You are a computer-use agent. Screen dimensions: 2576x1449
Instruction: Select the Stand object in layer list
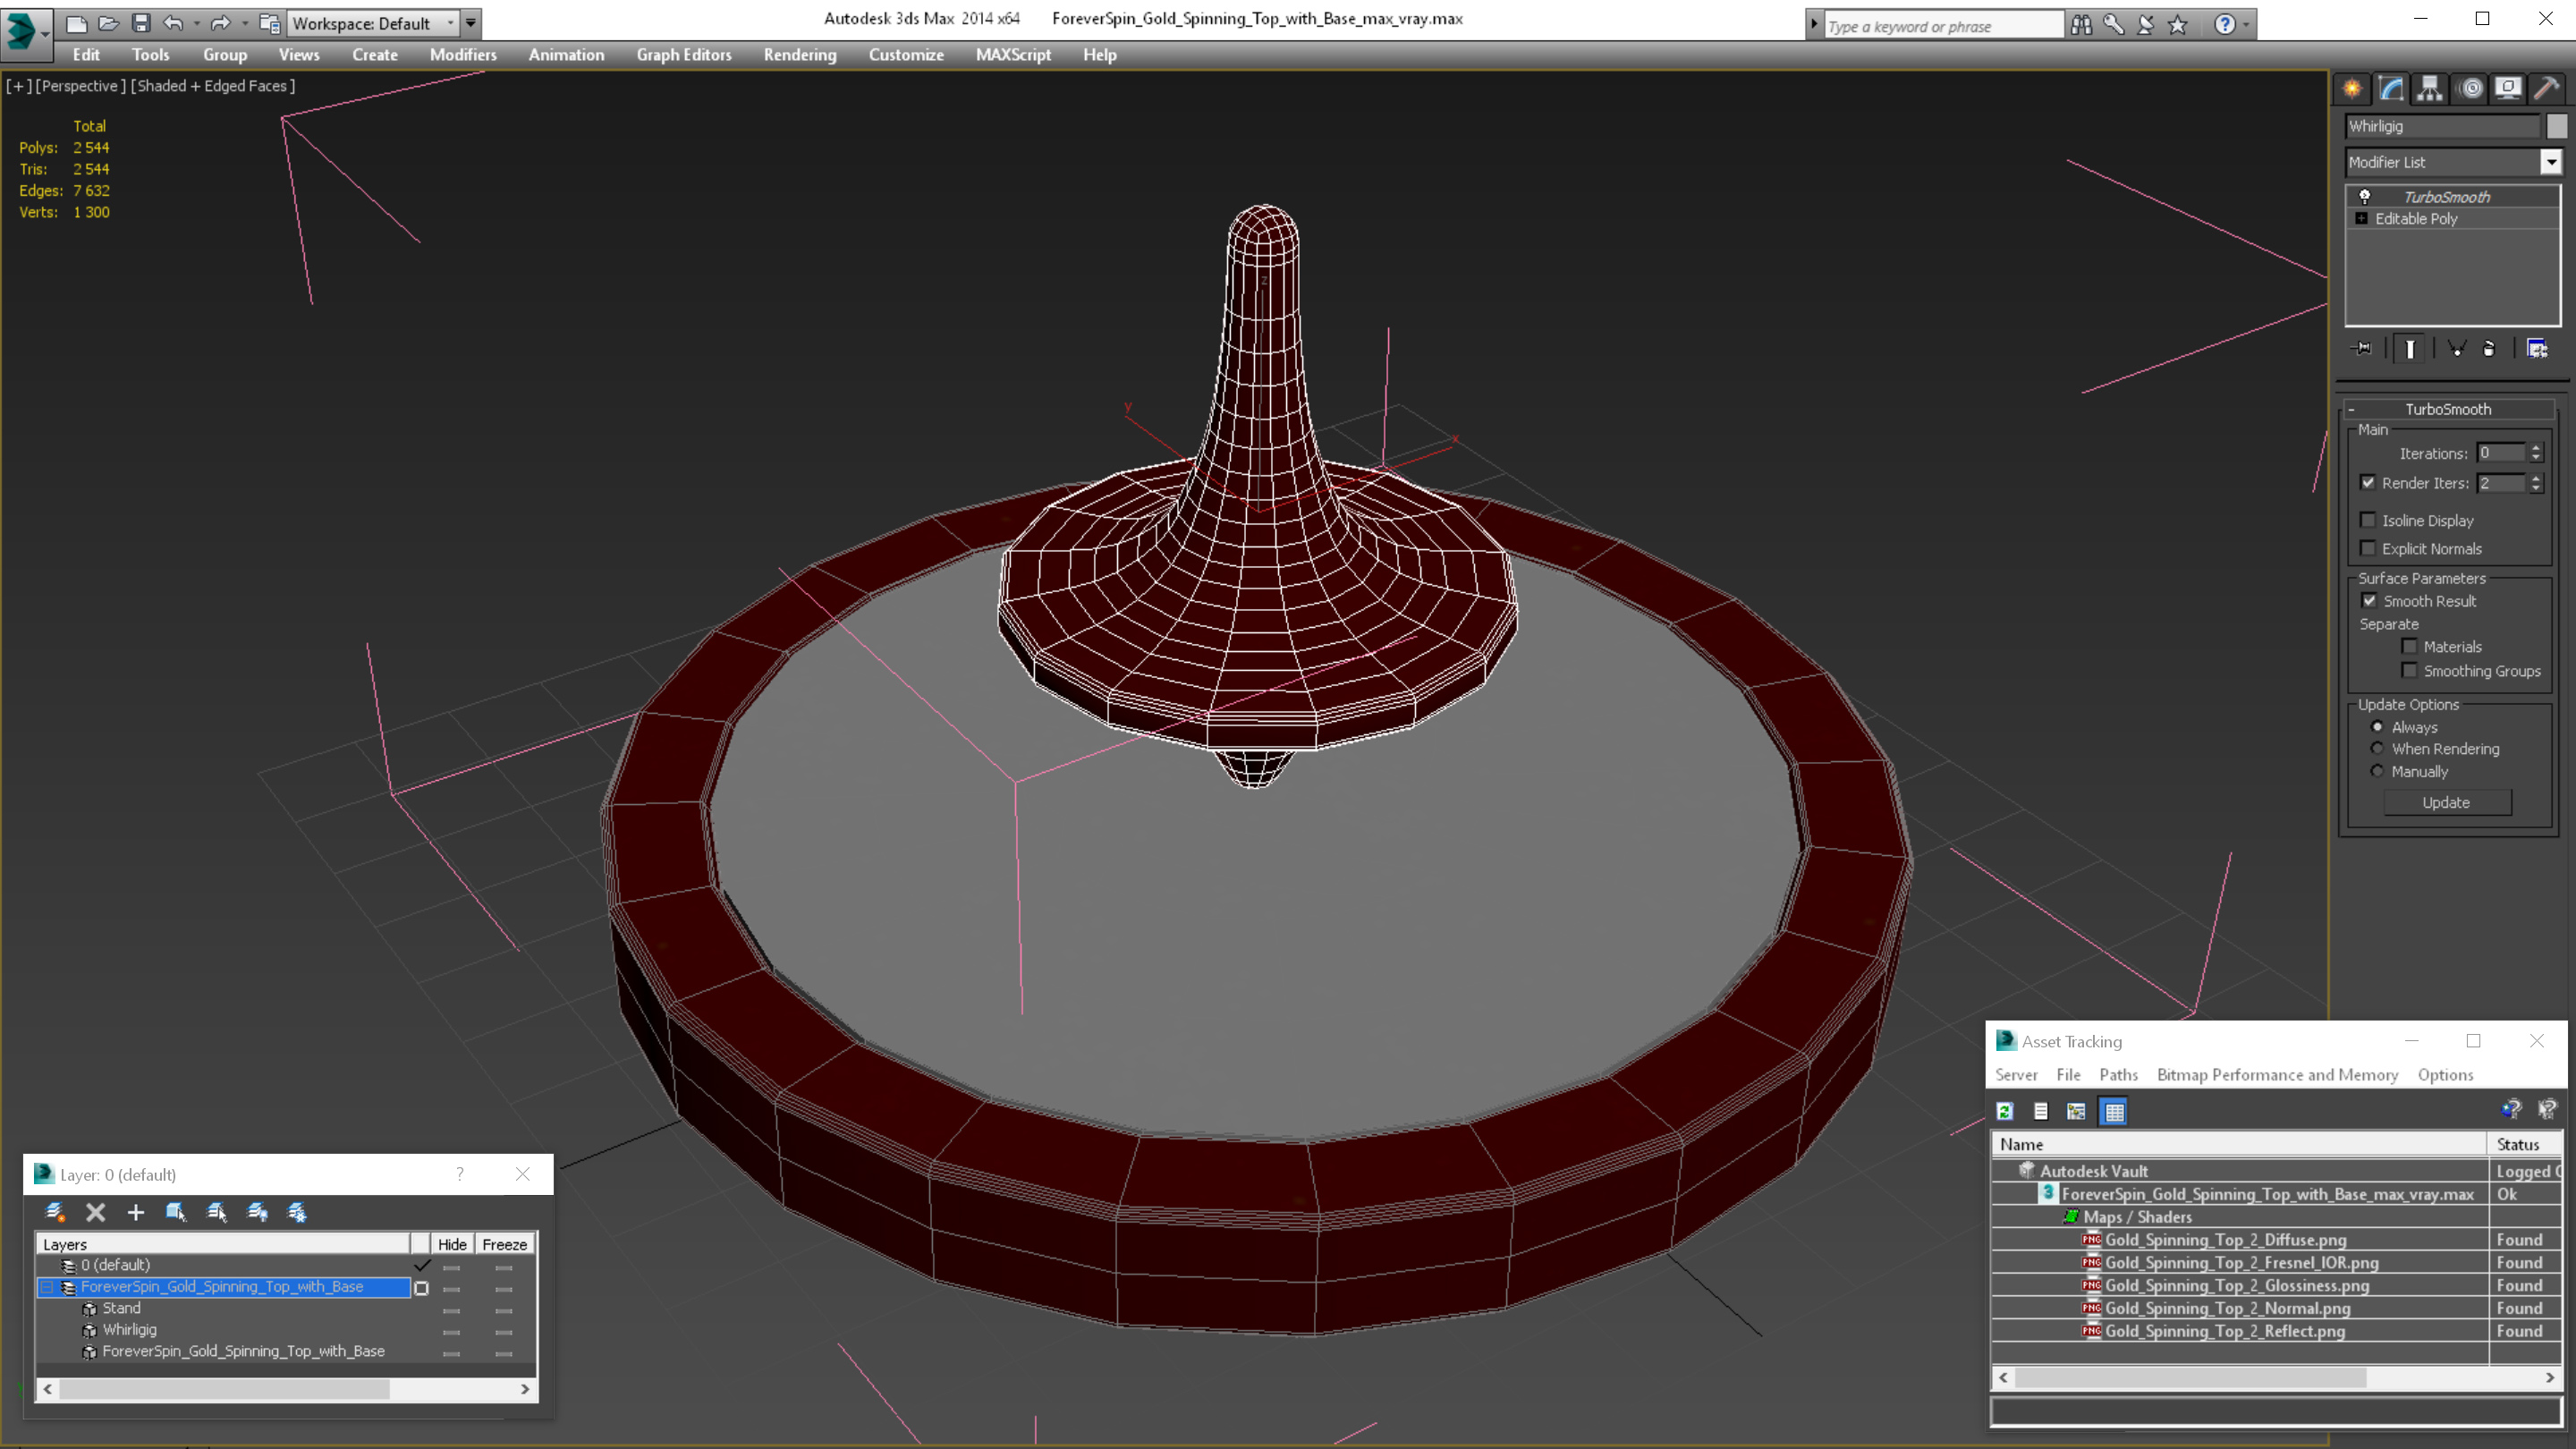122,1308
